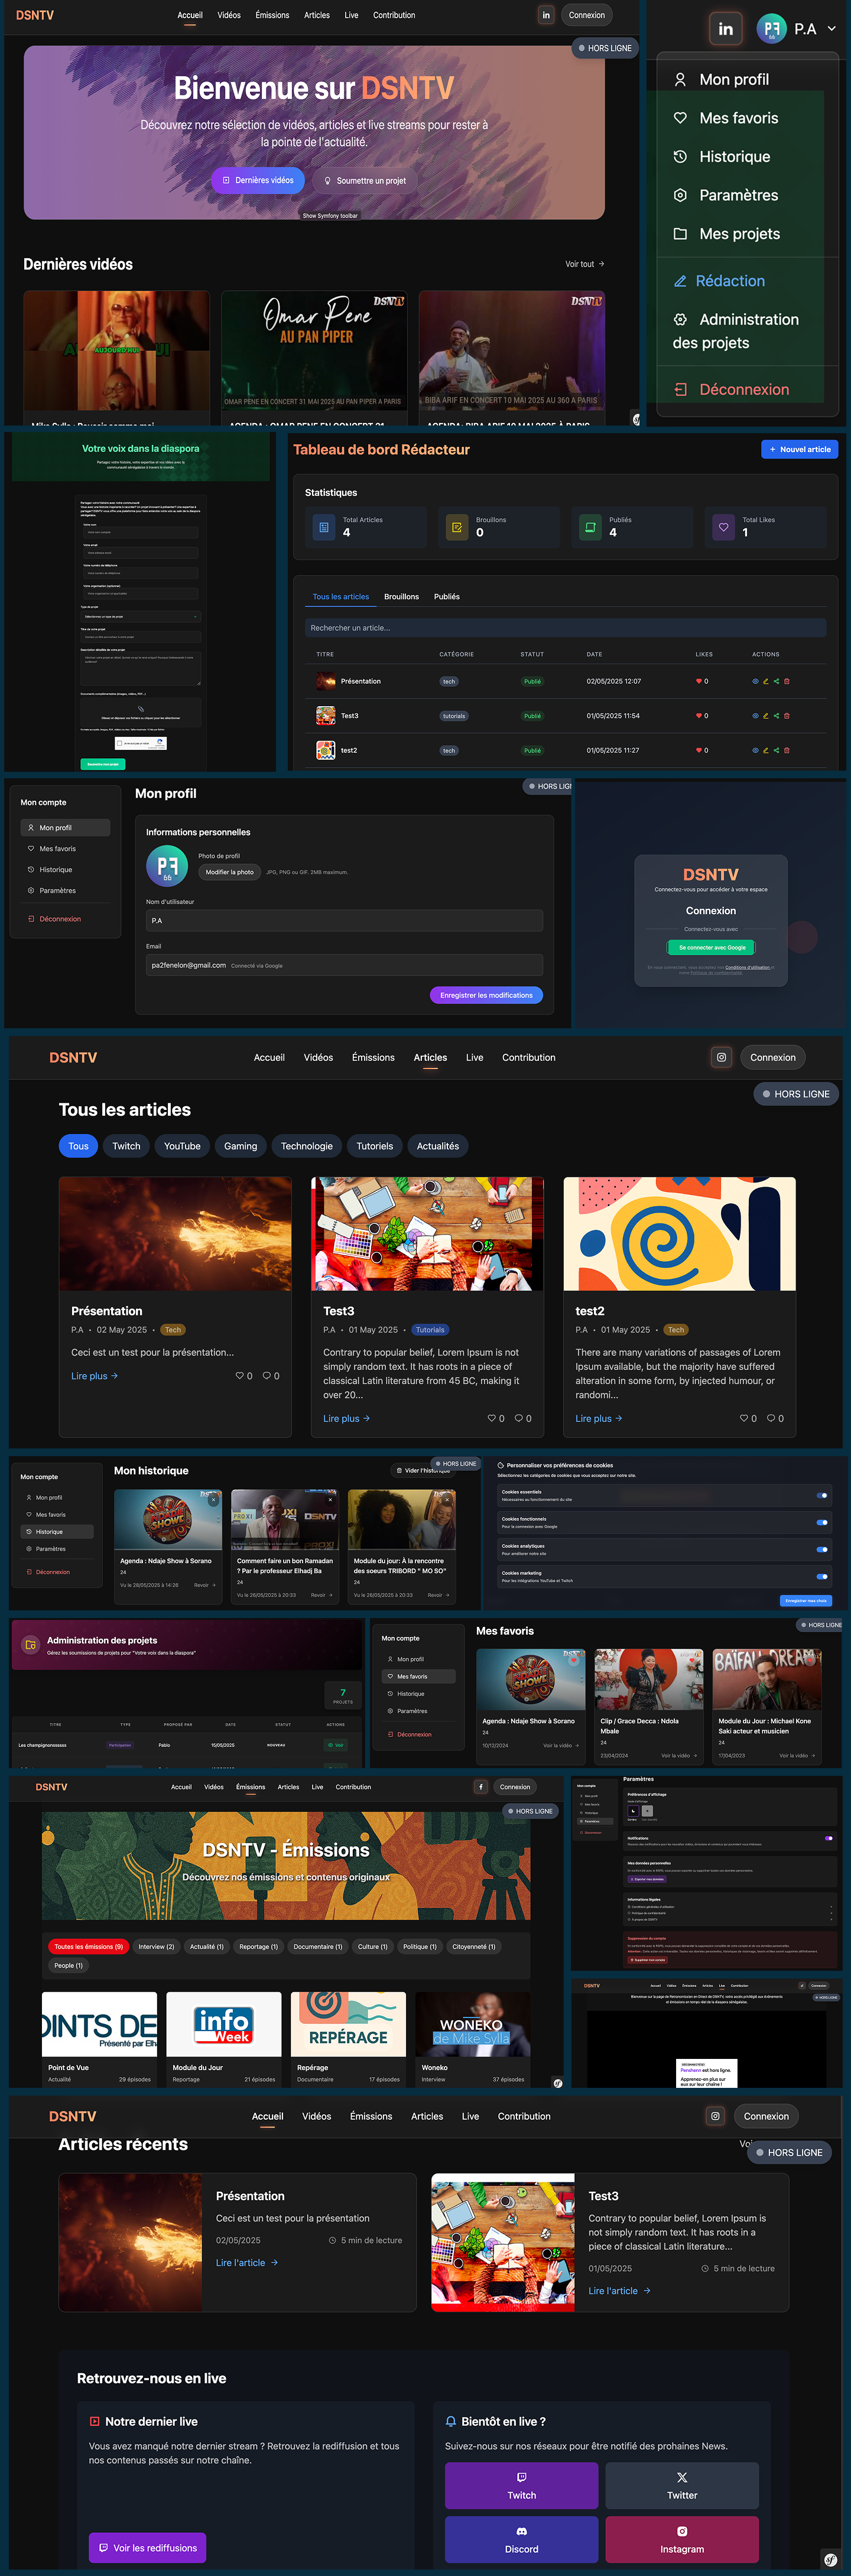Click the edit pencil icon for the Présentation row
This screenshot has height=2576, width=851.
pyautogui.click(x=766, y=681)
